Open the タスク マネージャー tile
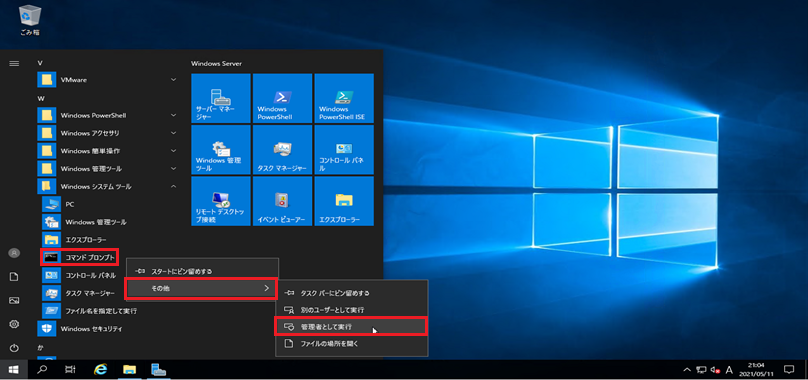 point(282,150)
